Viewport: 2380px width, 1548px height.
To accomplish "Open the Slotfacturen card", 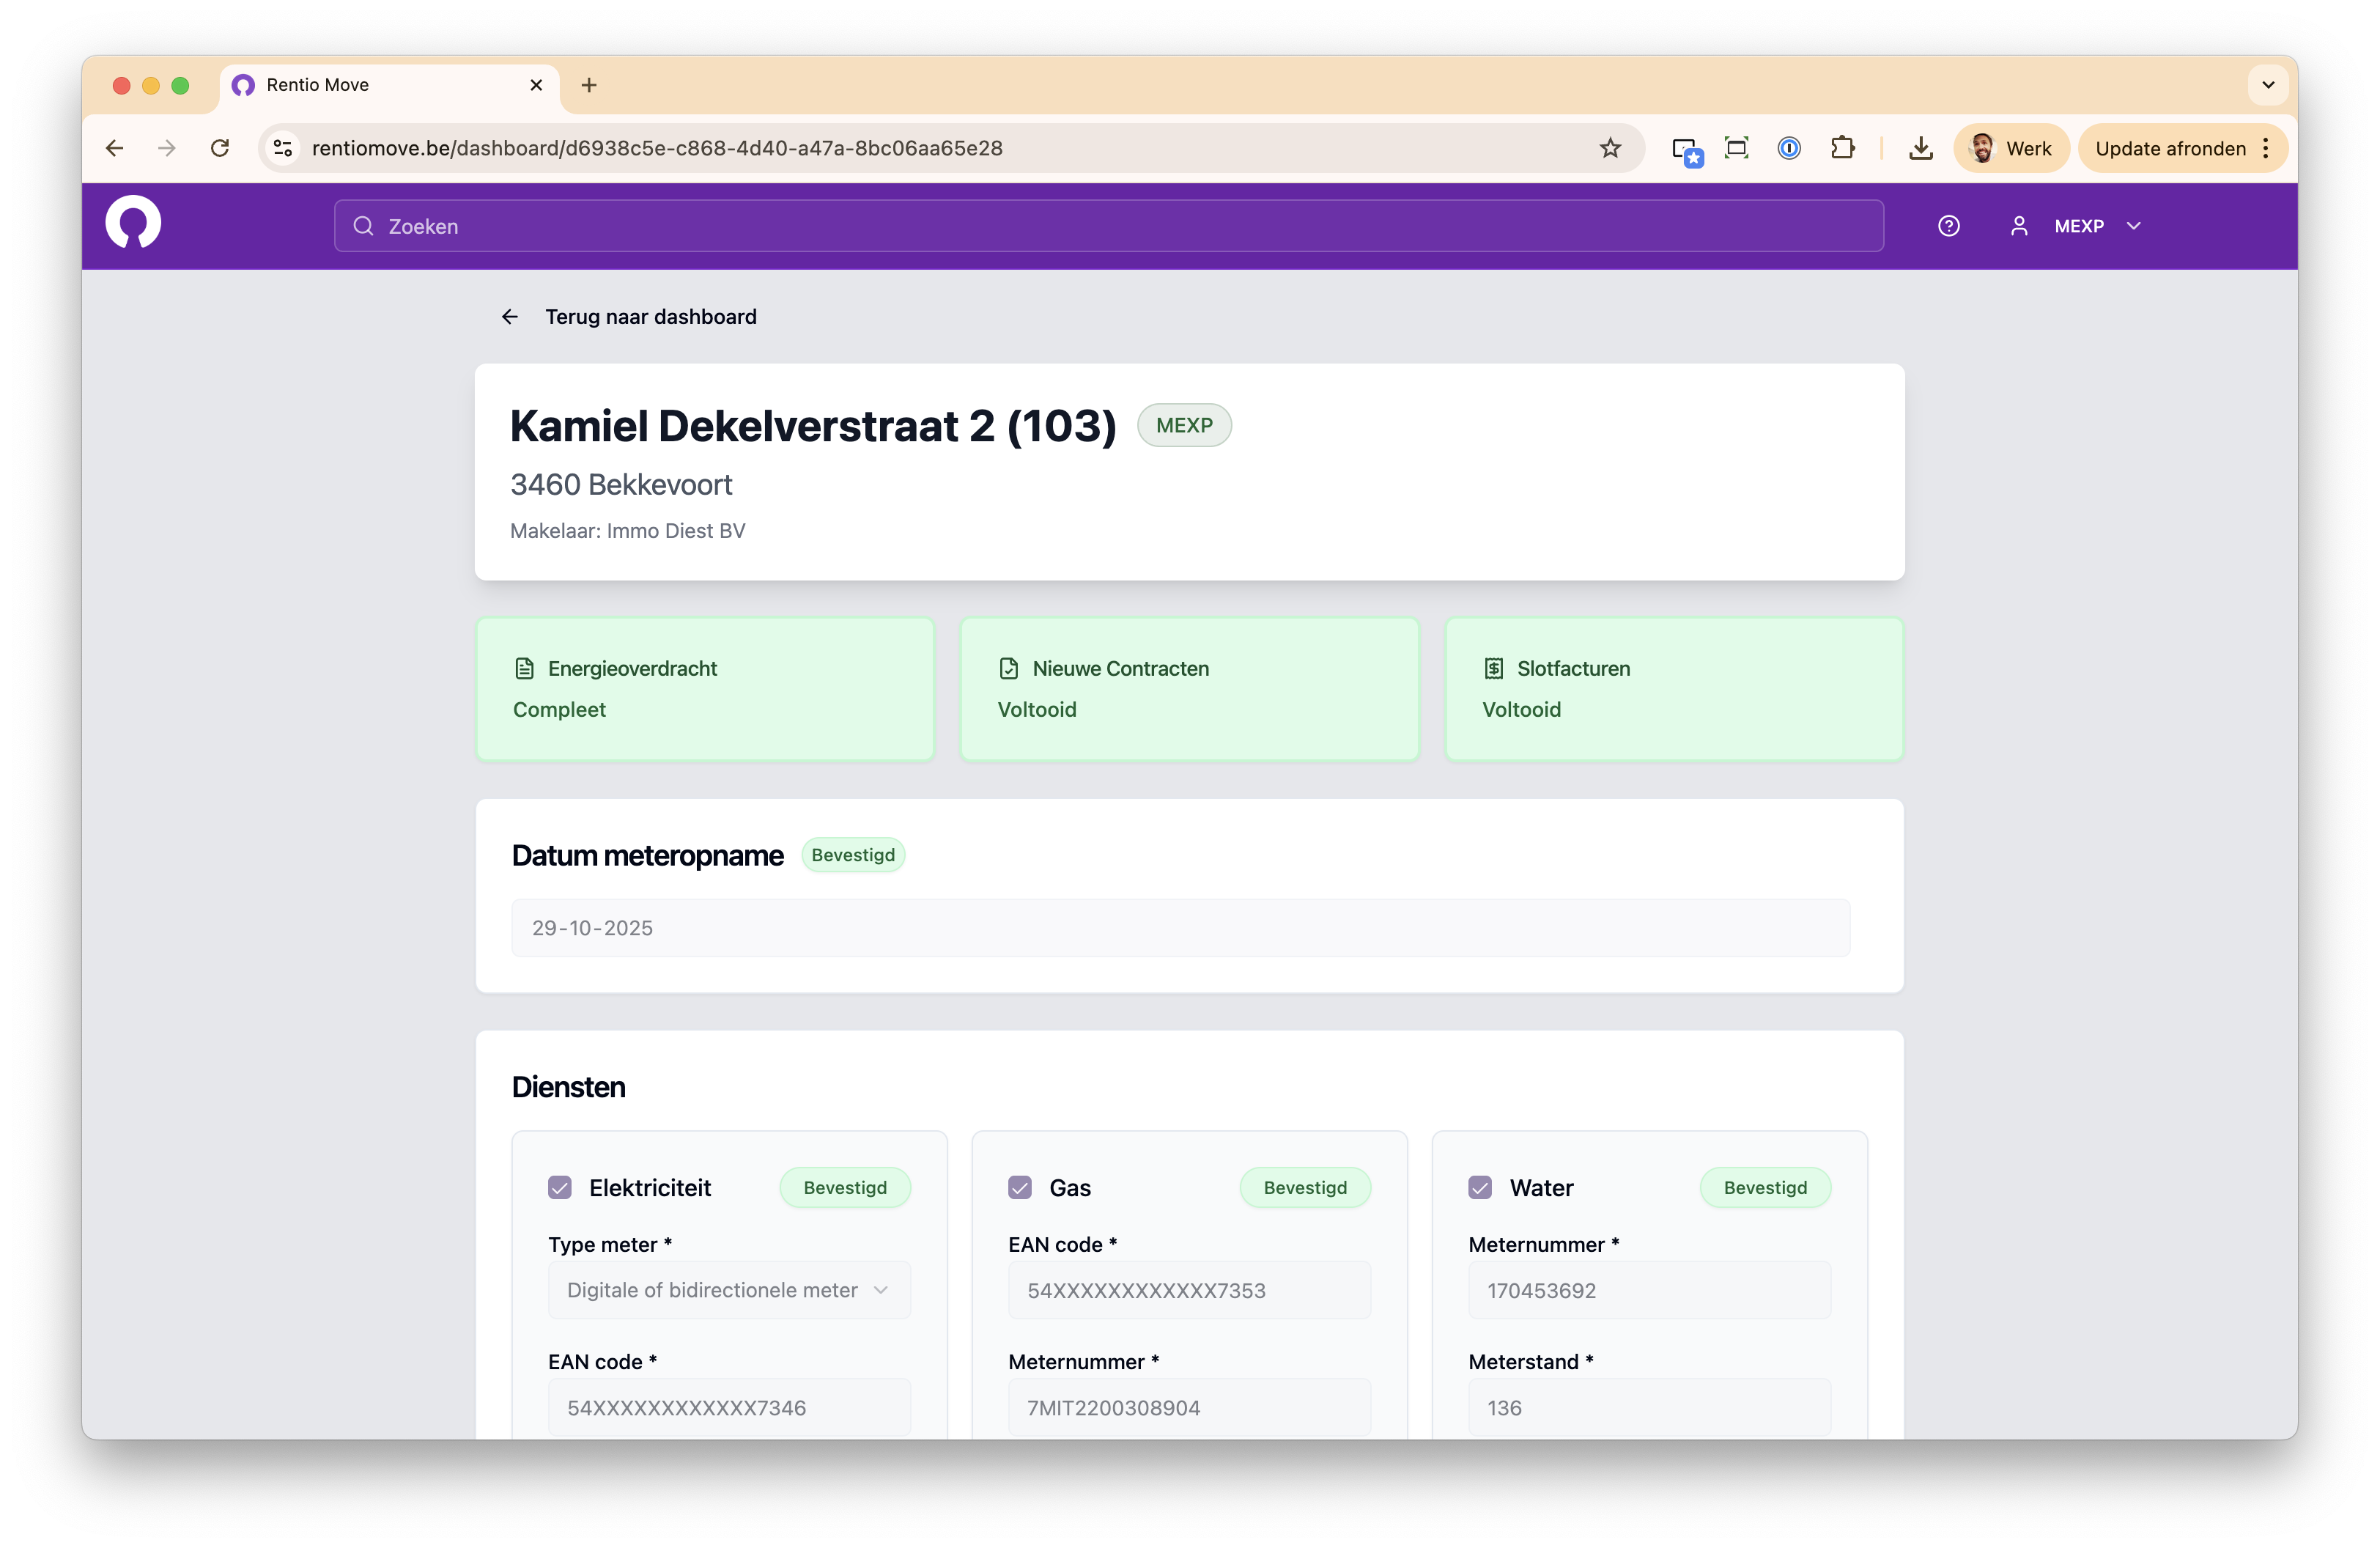I will pos(1673,689).
